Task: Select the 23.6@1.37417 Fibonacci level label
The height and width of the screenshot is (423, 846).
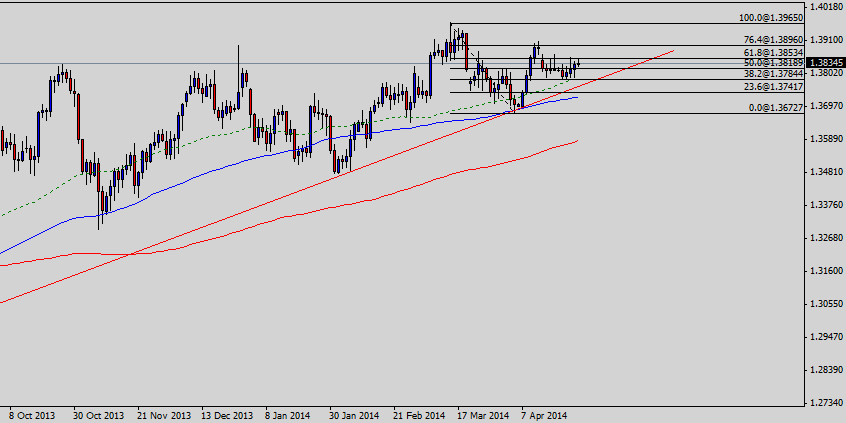Action: [772, 87]
